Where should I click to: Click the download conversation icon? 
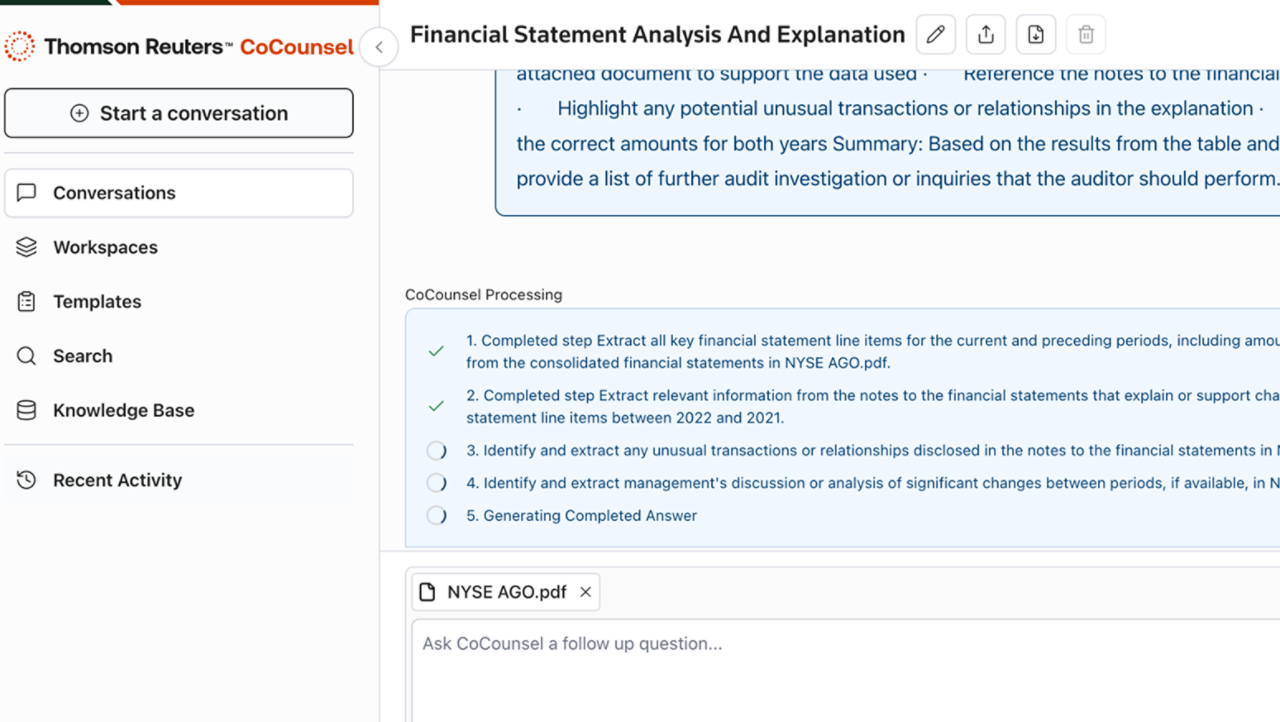[x=1036, y=35]
